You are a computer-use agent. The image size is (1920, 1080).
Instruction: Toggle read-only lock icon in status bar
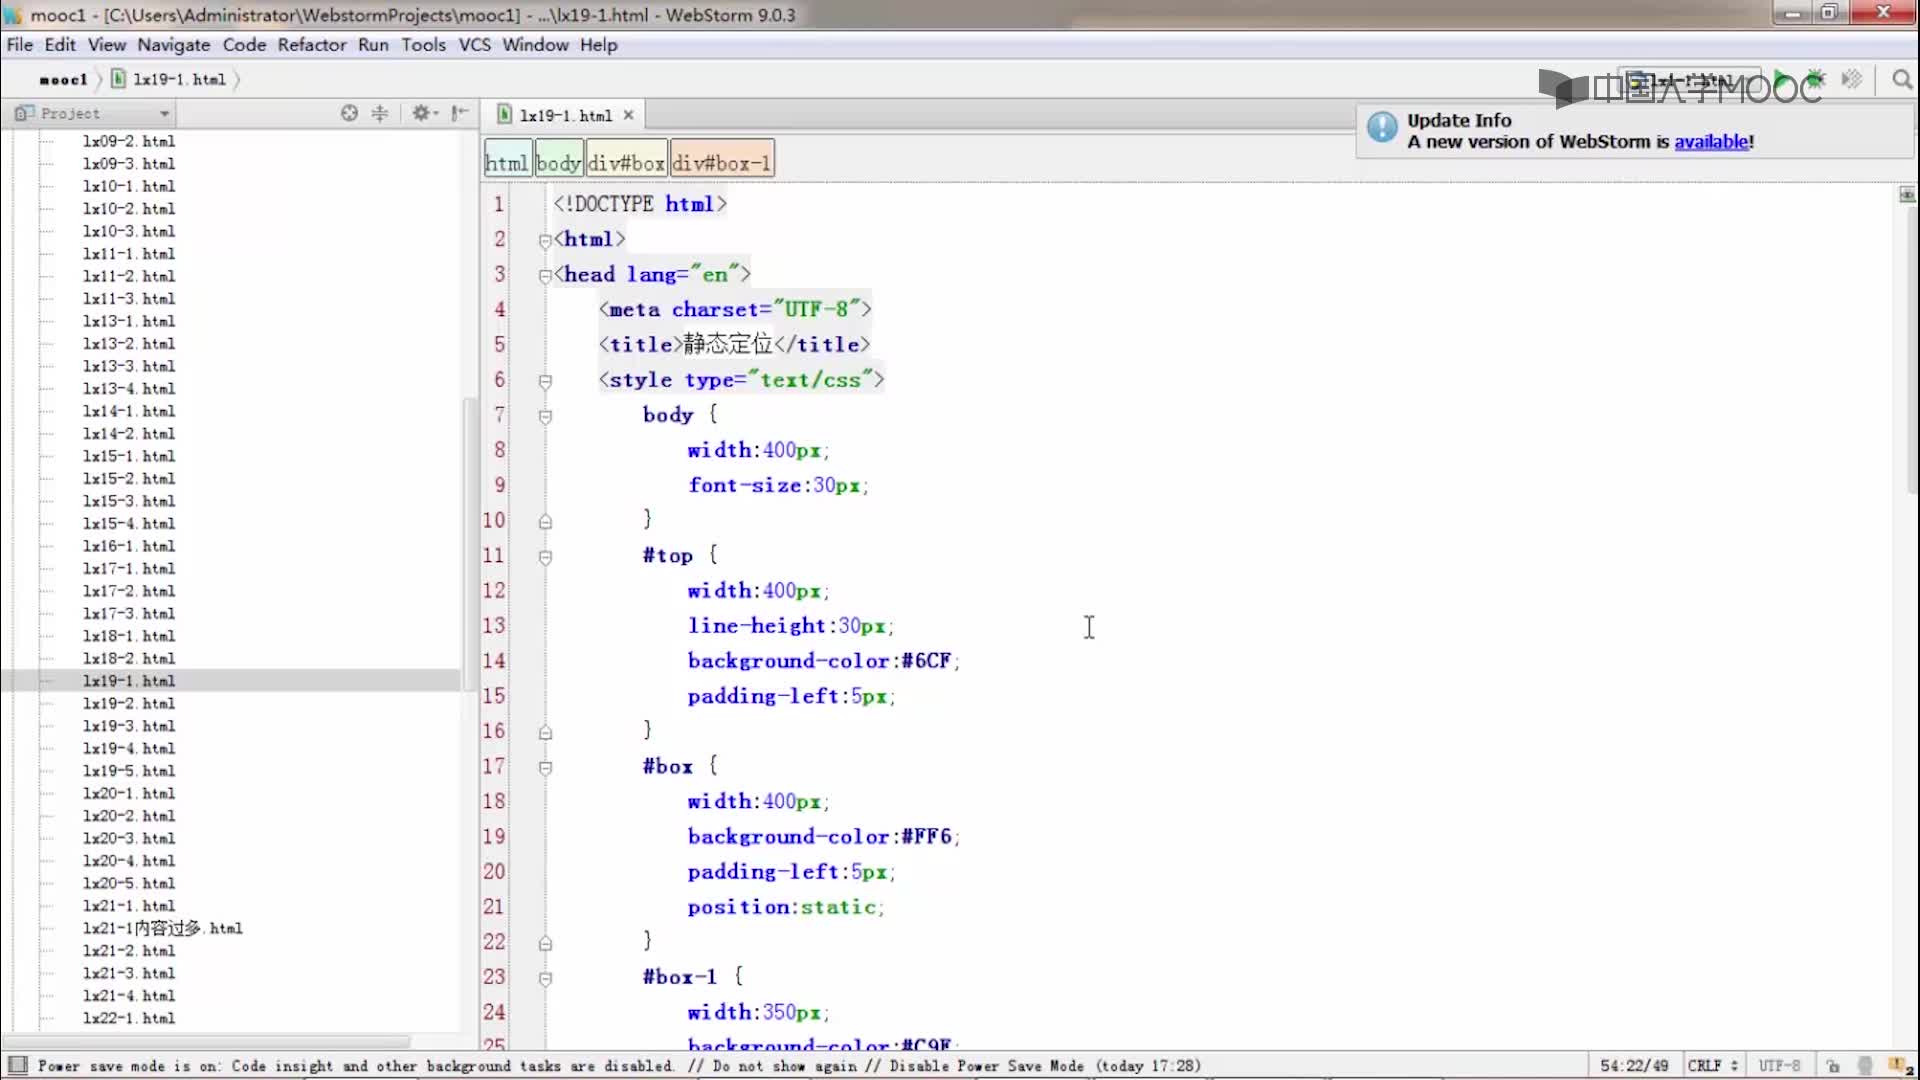1832,1066
